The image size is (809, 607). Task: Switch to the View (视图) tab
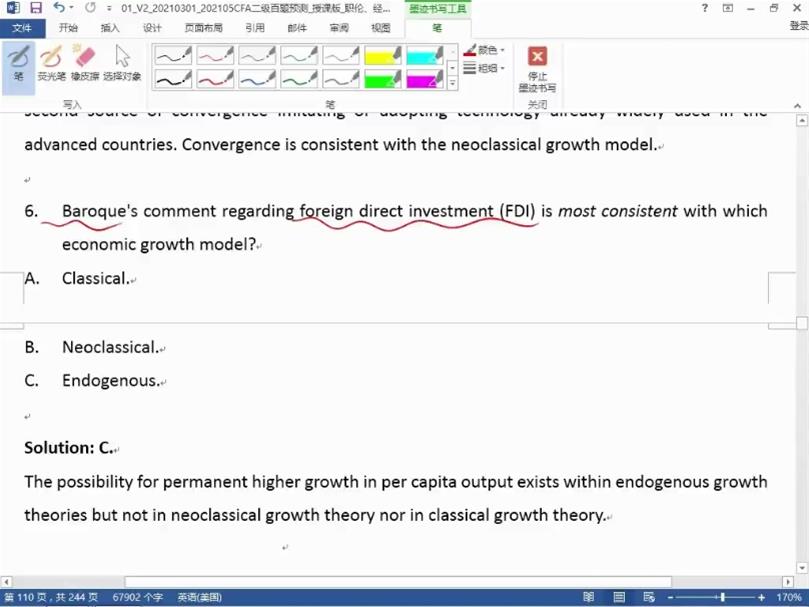click(381, 28)
